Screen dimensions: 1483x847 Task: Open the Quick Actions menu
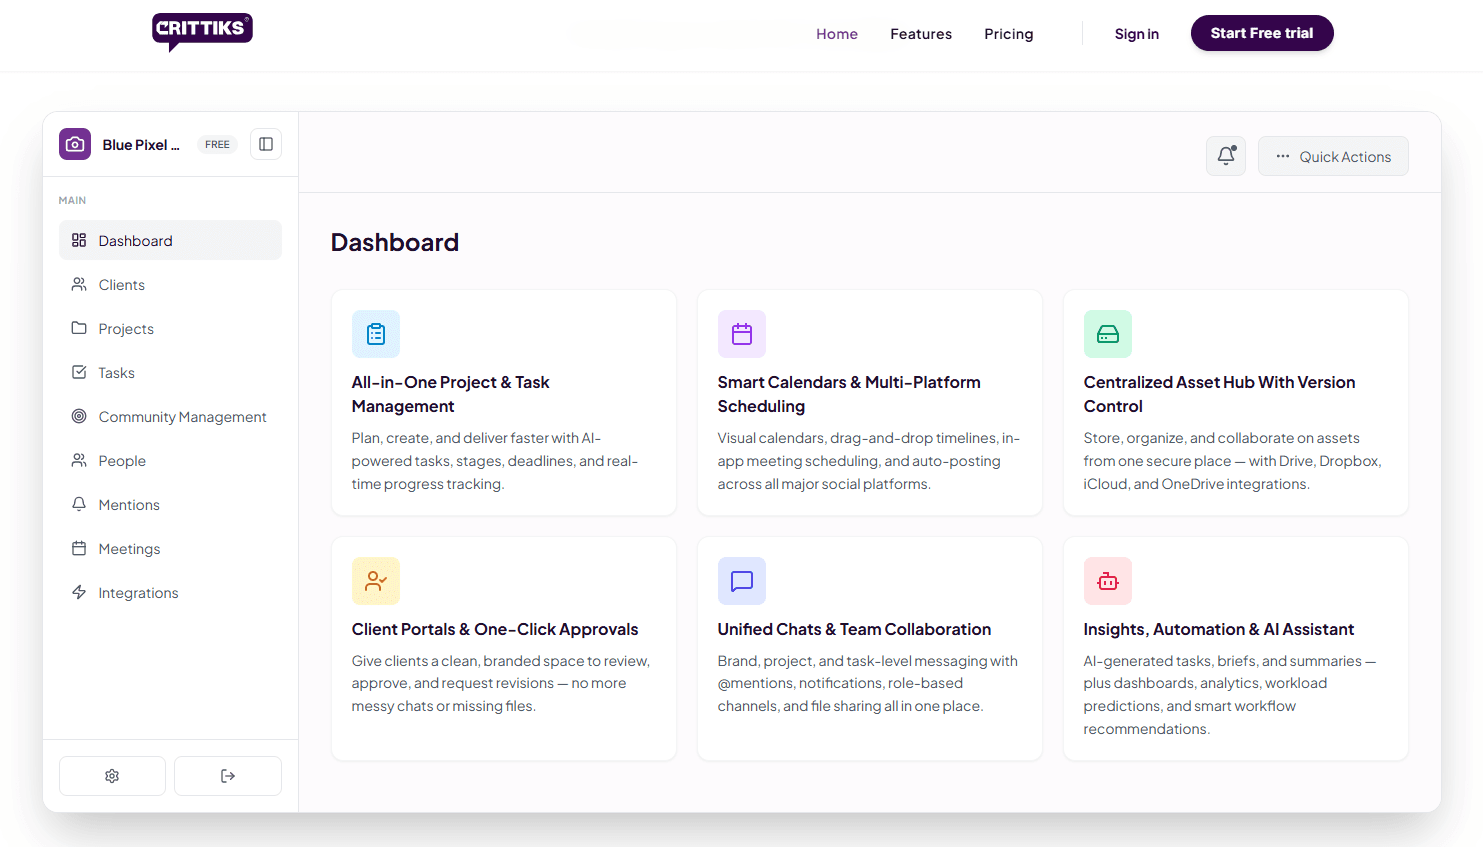(1333, 156)
